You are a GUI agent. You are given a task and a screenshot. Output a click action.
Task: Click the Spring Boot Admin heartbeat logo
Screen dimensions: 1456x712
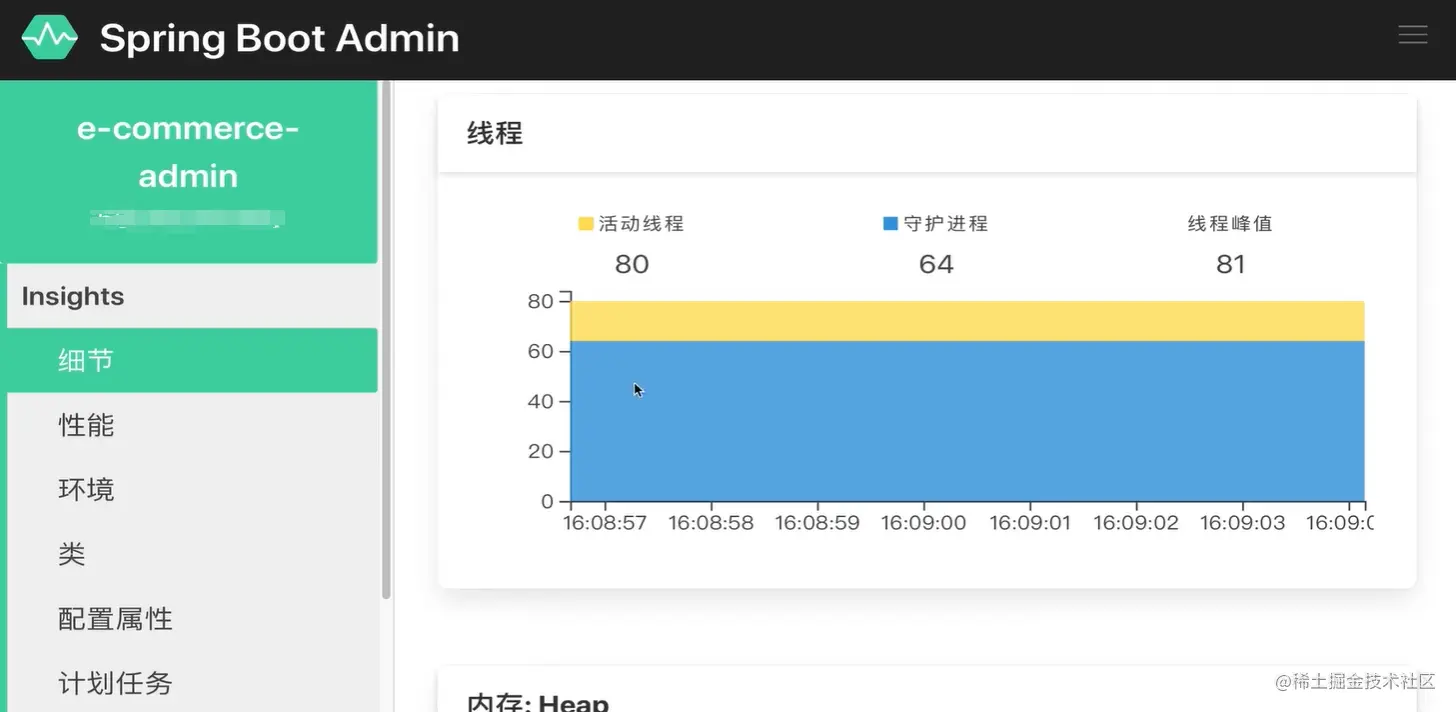click(49, 37)
